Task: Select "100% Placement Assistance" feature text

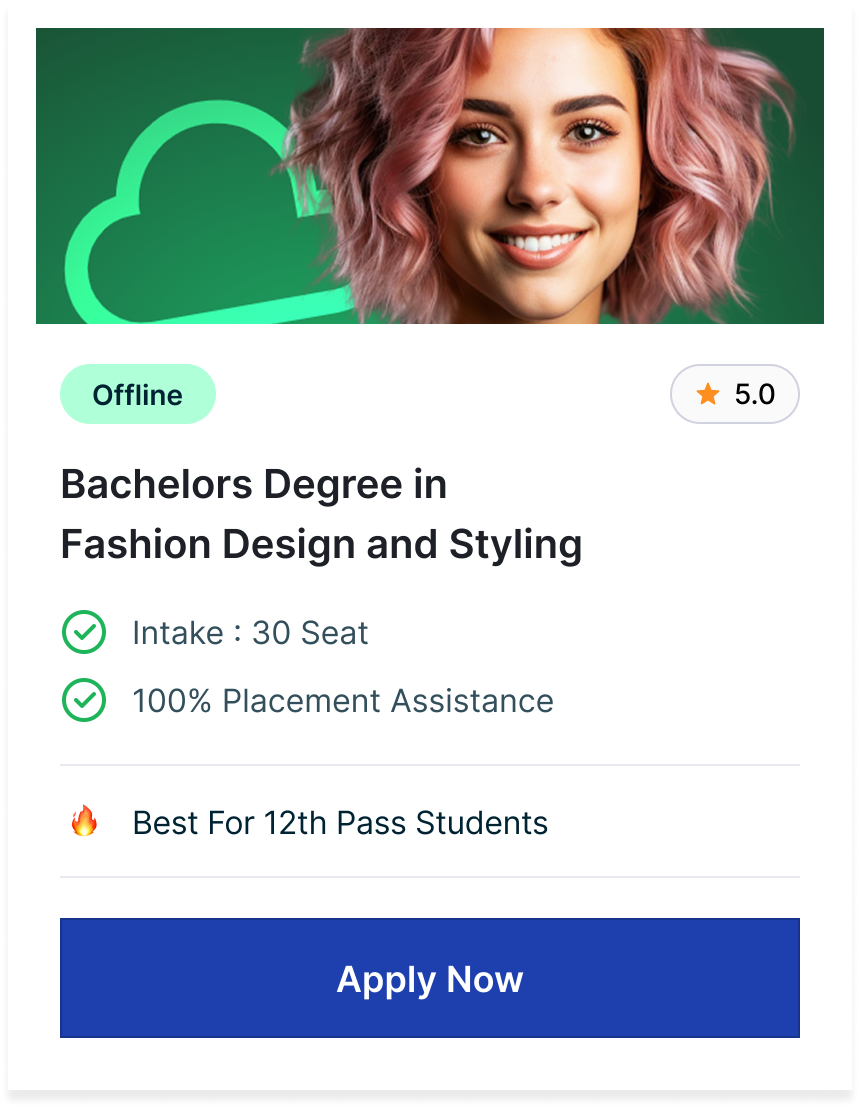Action: 342,701
